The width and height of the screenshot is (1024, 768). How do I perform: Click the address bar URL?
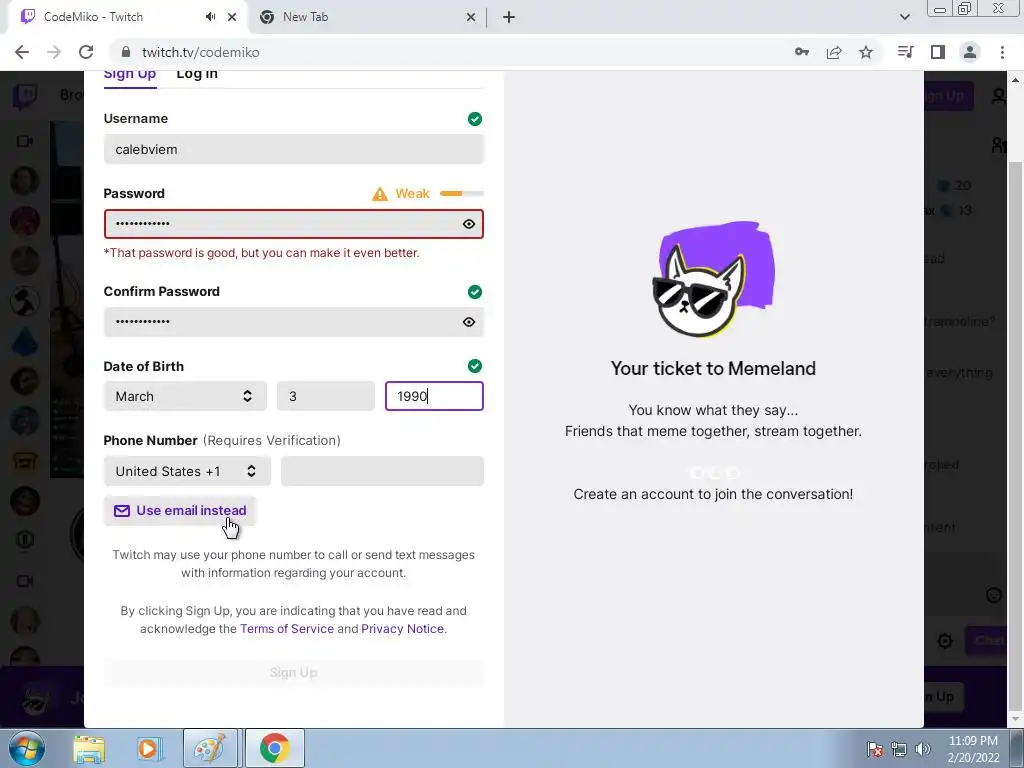click(200, 52)
